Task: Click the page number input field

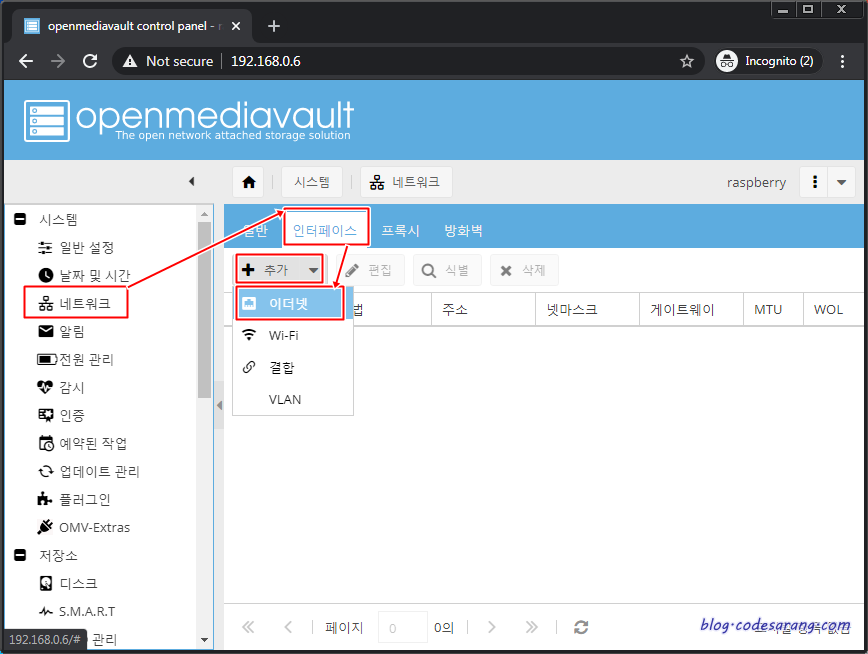Action: tap(402, 627)
